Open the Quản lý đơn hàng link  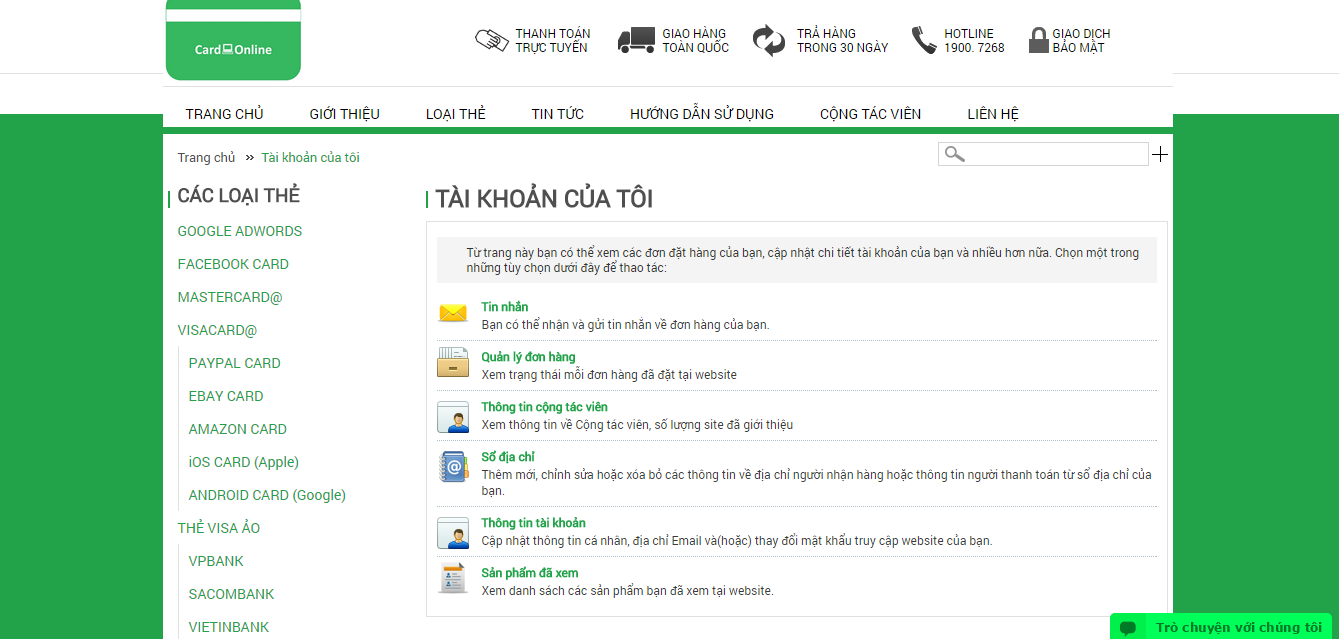tap(529, 357)
